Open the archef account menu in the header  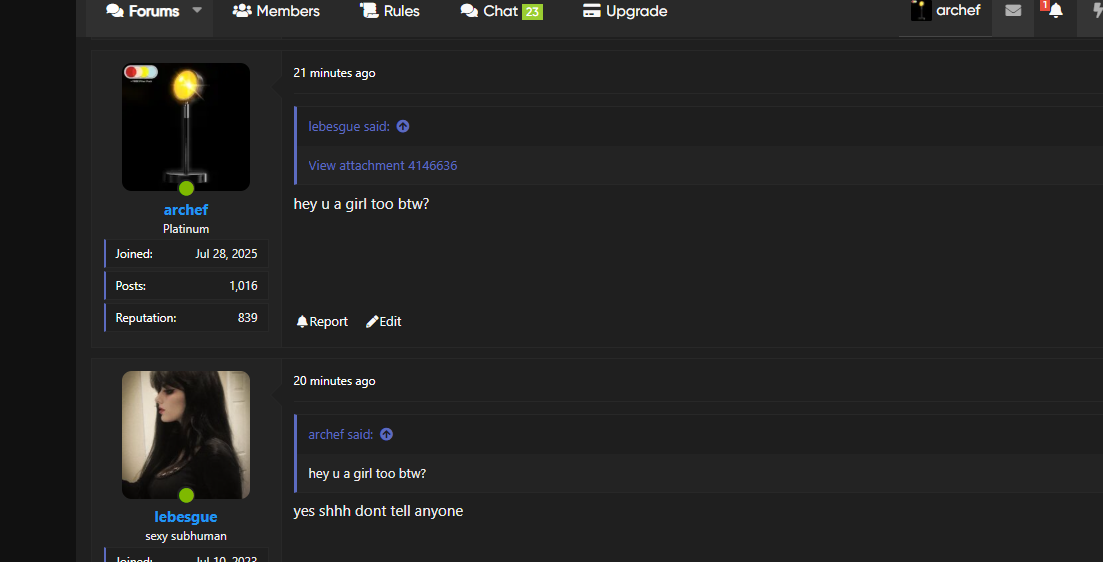coord(945,11)
